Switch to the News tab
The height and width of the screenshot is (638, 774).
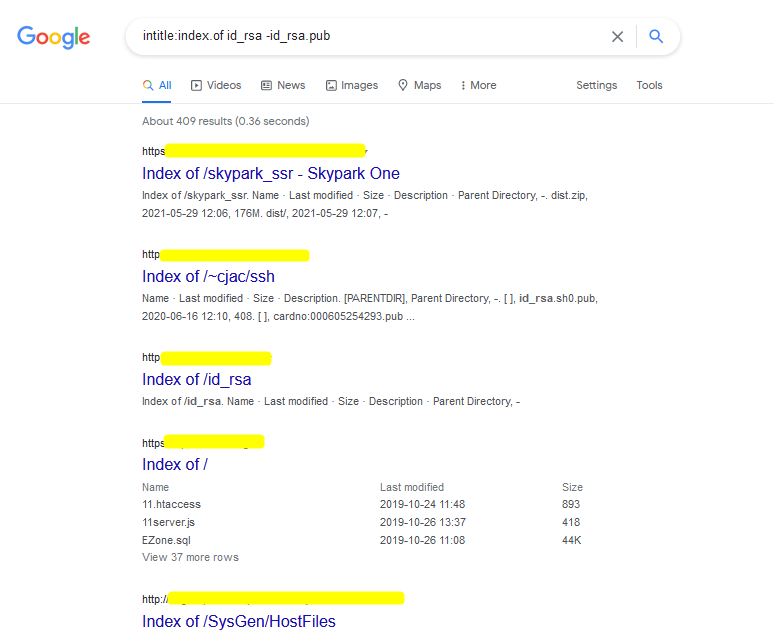click(283, 85)
